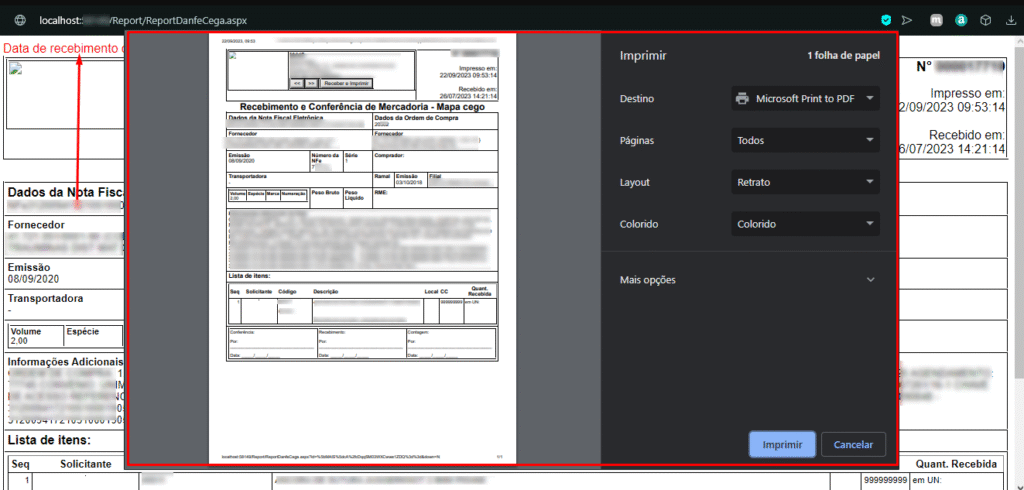Open the Páginas dropdown set to Todos
Image resolution: width=1024 pixels, height=490 pixels.
[x=804, y=141]
